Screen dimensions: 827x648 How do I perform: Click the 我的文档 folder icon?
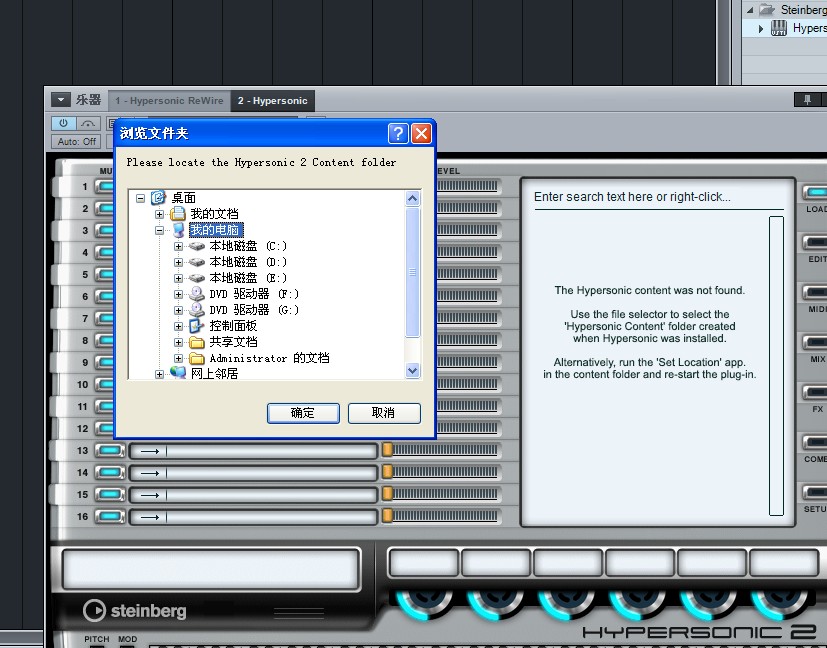click(178, 214)
